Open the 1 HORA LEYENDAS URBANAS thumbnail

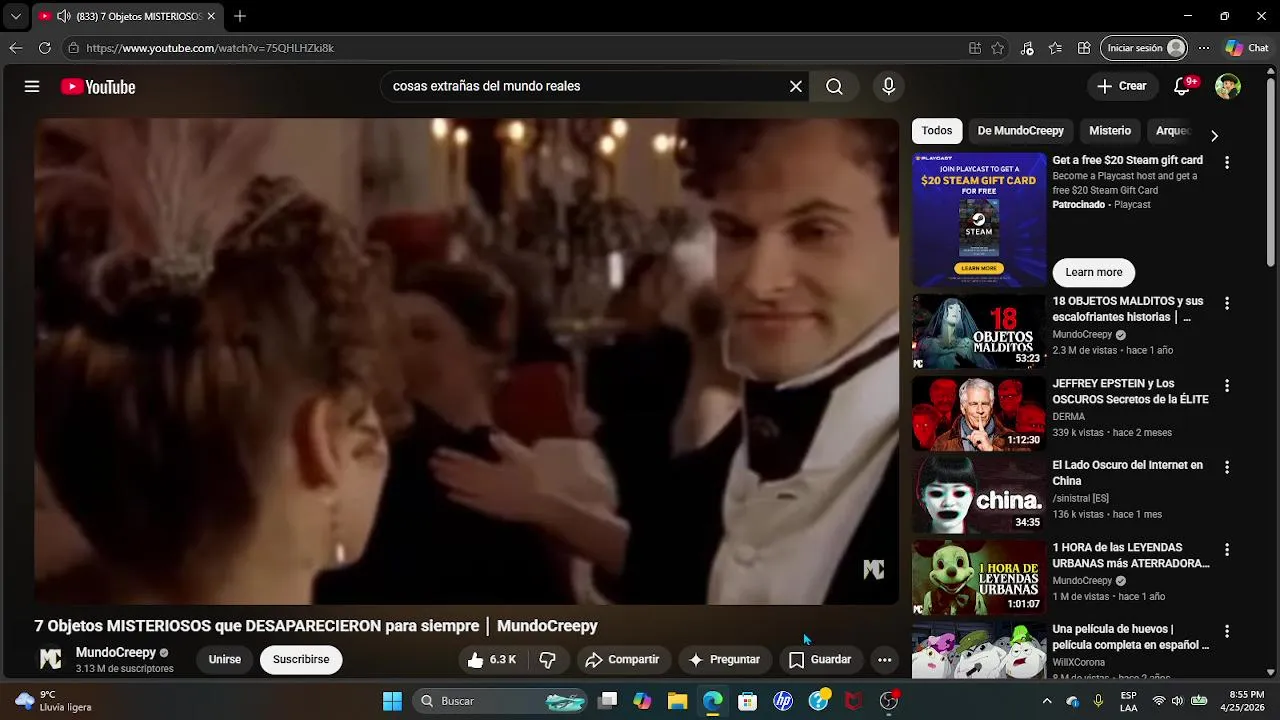point(979,577)
